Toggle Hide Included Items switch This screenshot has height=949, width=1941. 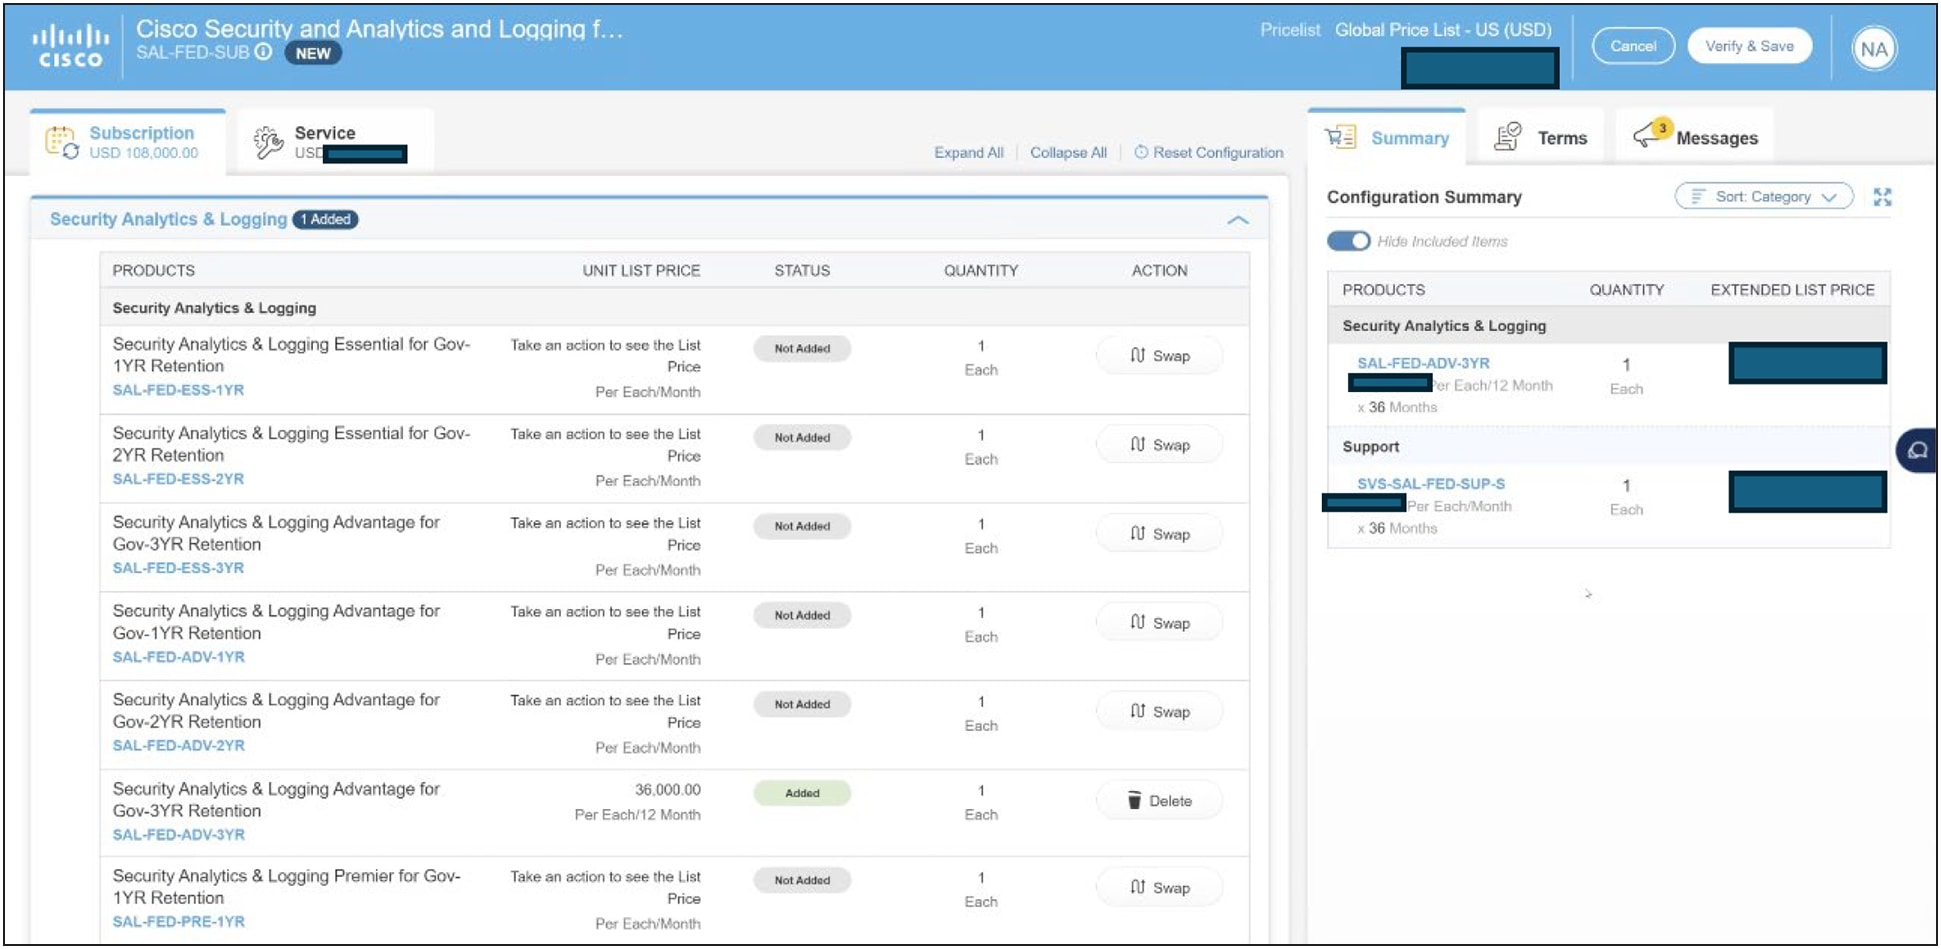(1348, 241)
